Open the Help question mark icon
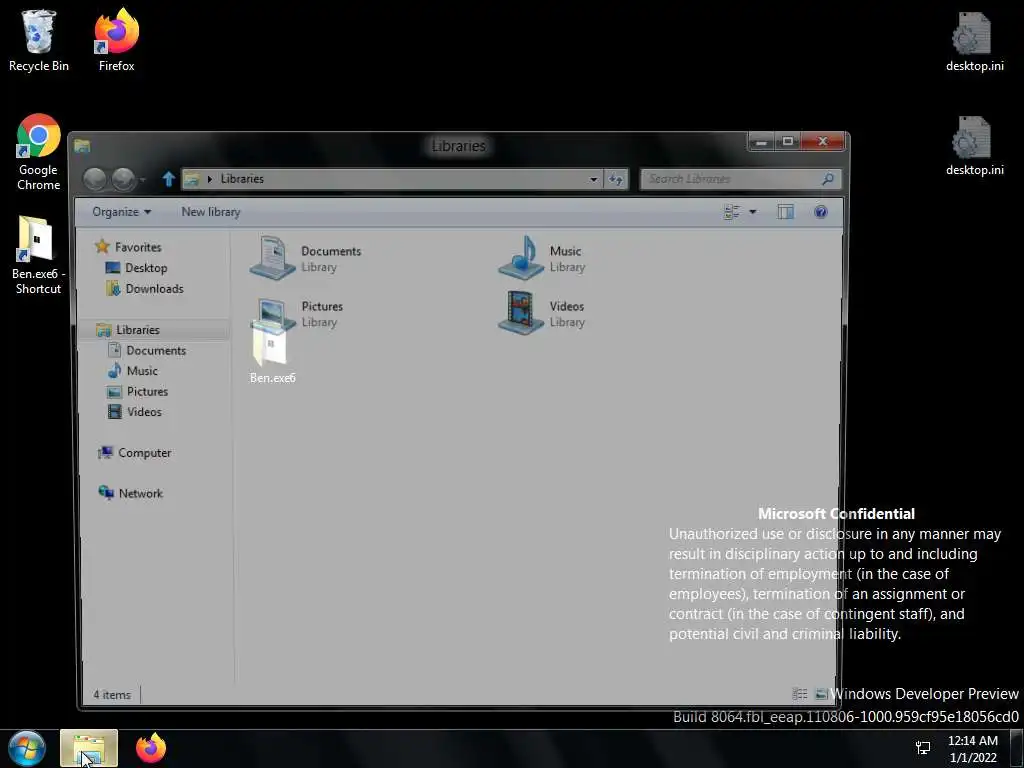Screen dimensions: 1024x768 [821, 212]
